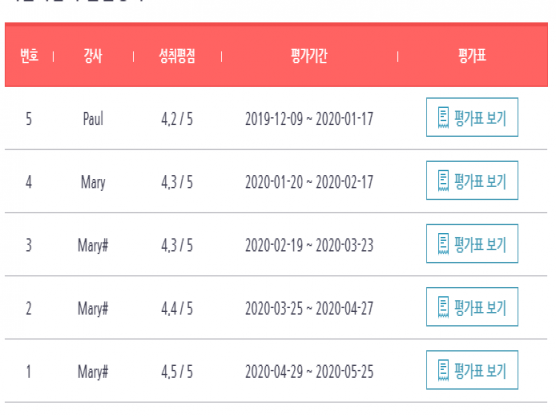This screenshot has height=416, width=556.
Task: Click the document icon in row 5's button
Action: tap(443, 117)
